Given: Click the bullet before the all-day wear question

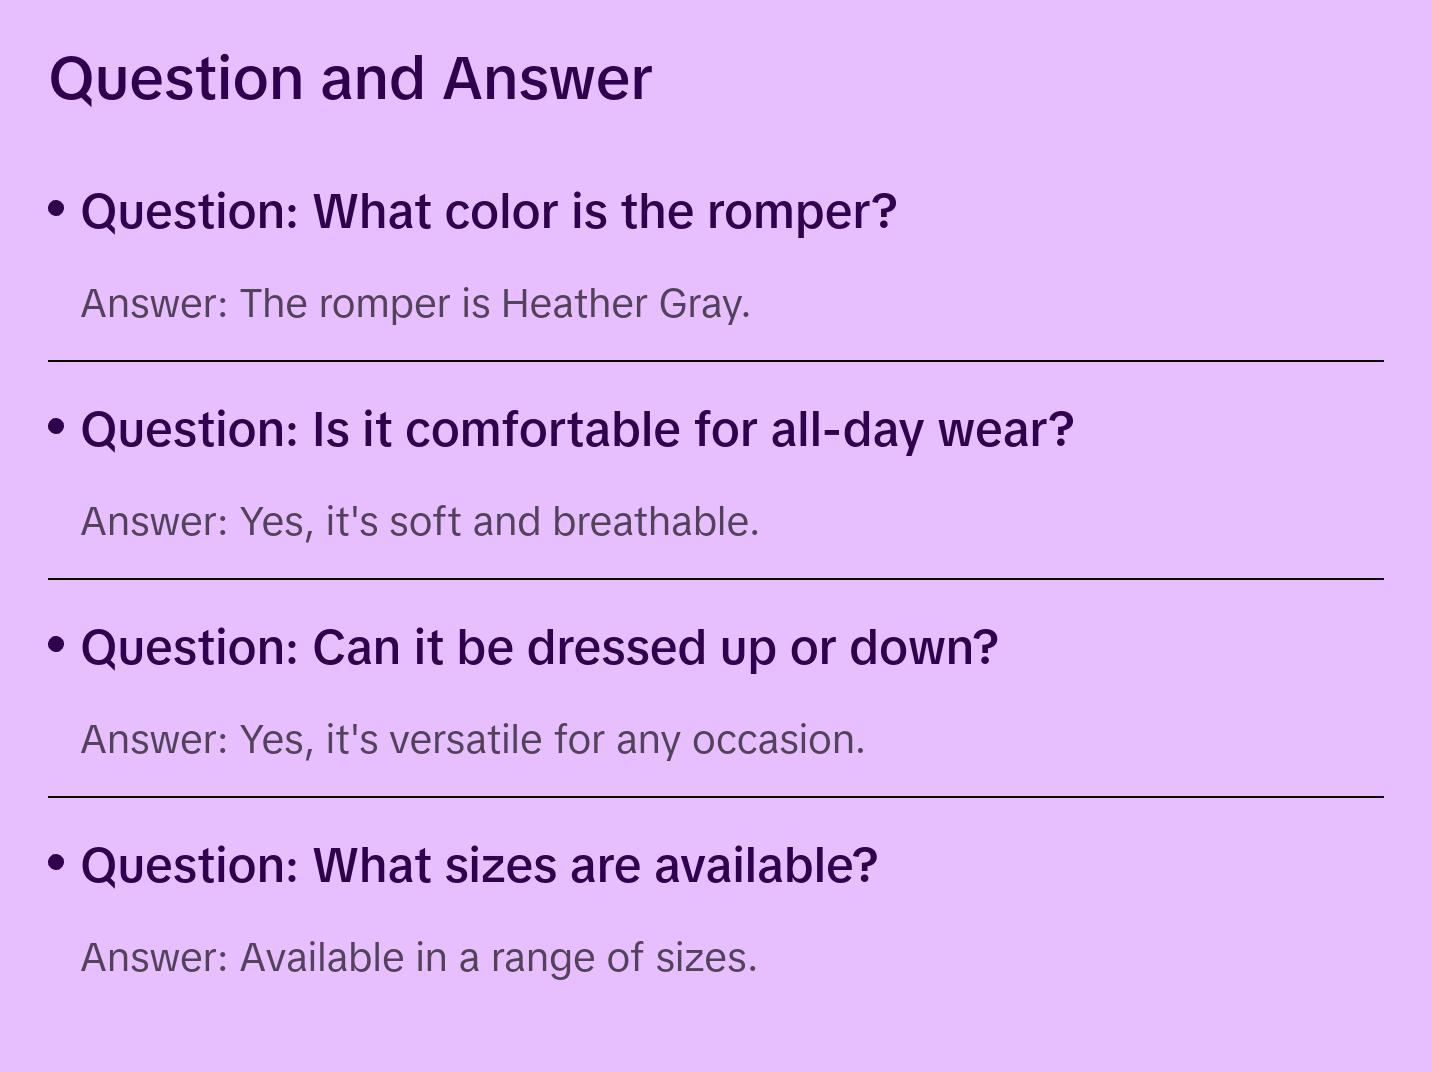Looking at the screenshot, I should (x=57, y=427).
